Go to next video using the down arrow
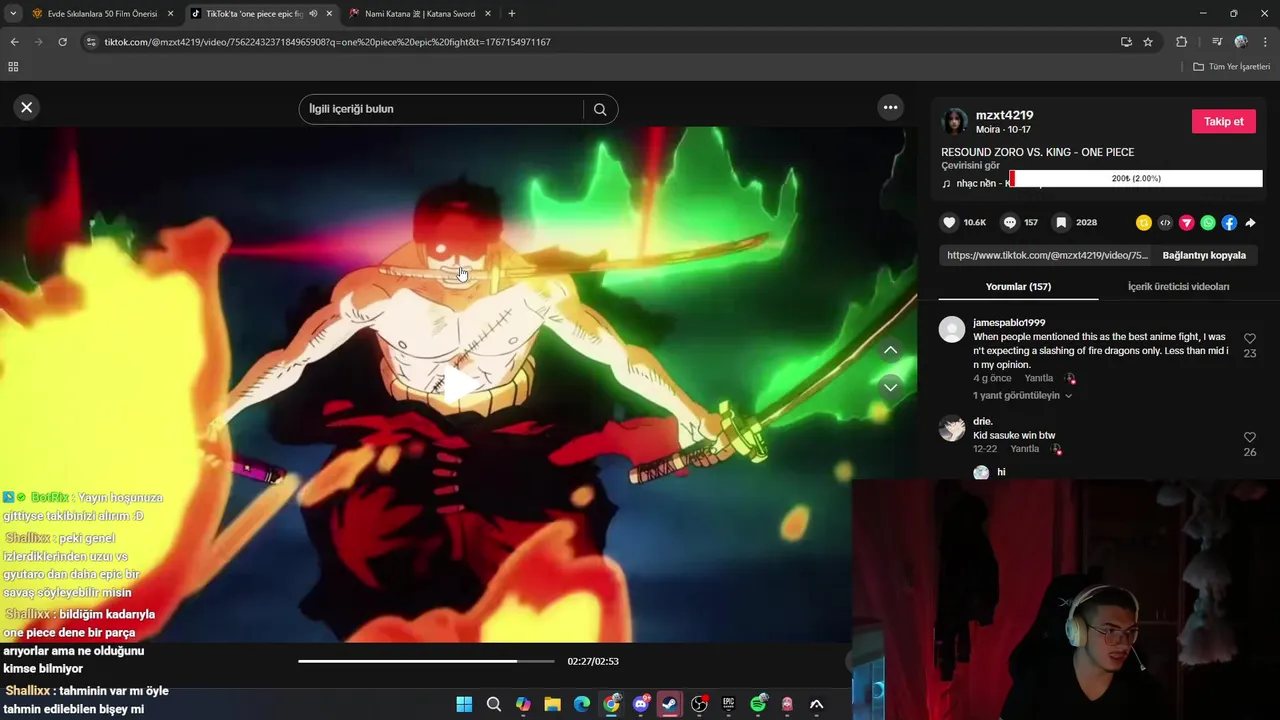This screenshot has width=1280, height=720. point(890,387)
